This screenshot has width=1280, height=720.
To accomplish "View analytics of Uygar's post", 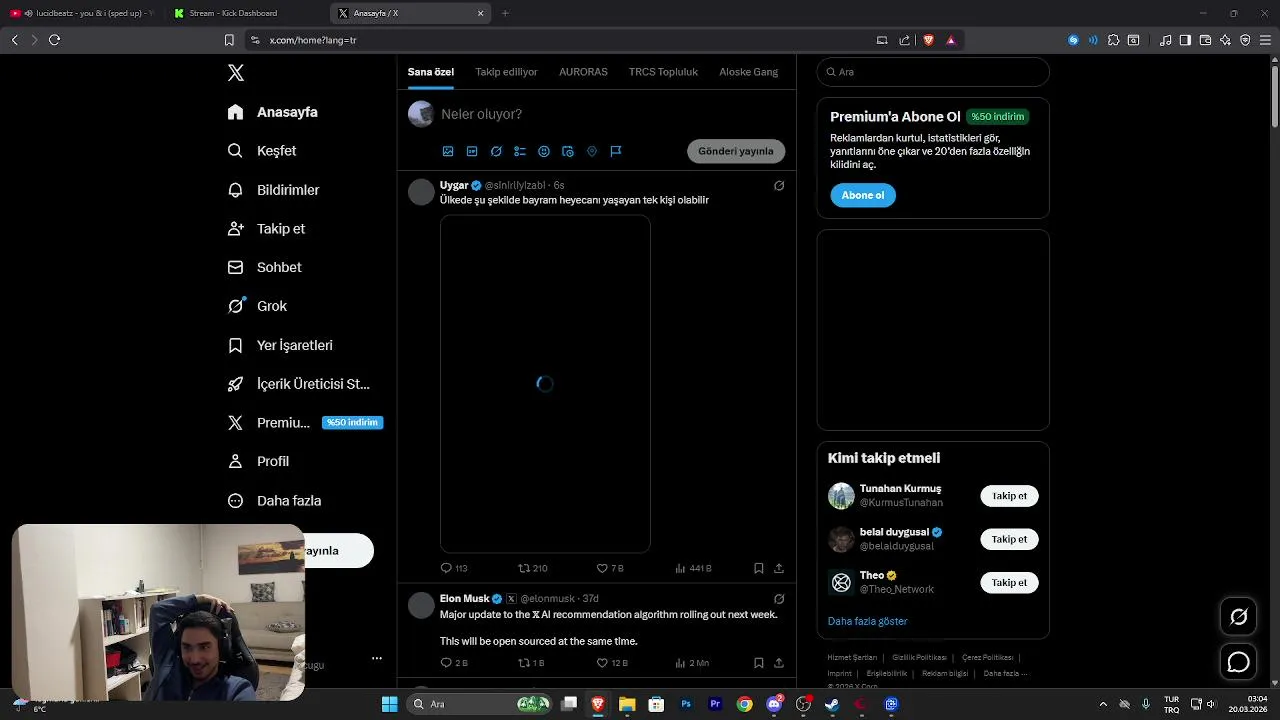I will (693, 568).
